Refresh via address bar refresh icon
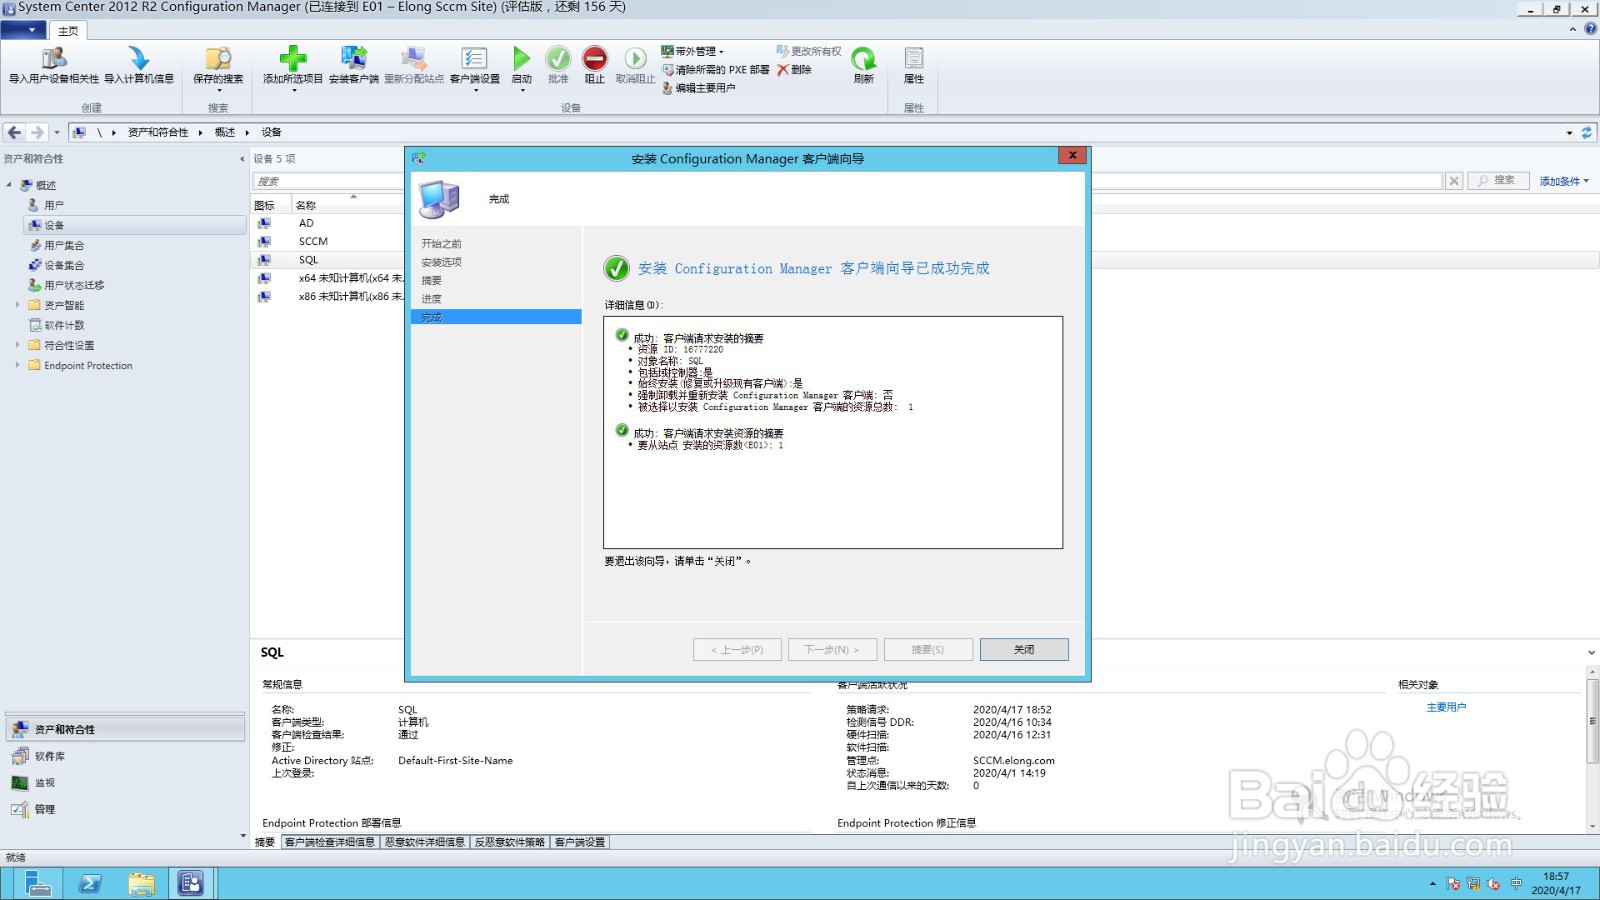Image resolution: width=1600 pixels, height=900 pixels. pyautogui.click(x=1586, y=132)
